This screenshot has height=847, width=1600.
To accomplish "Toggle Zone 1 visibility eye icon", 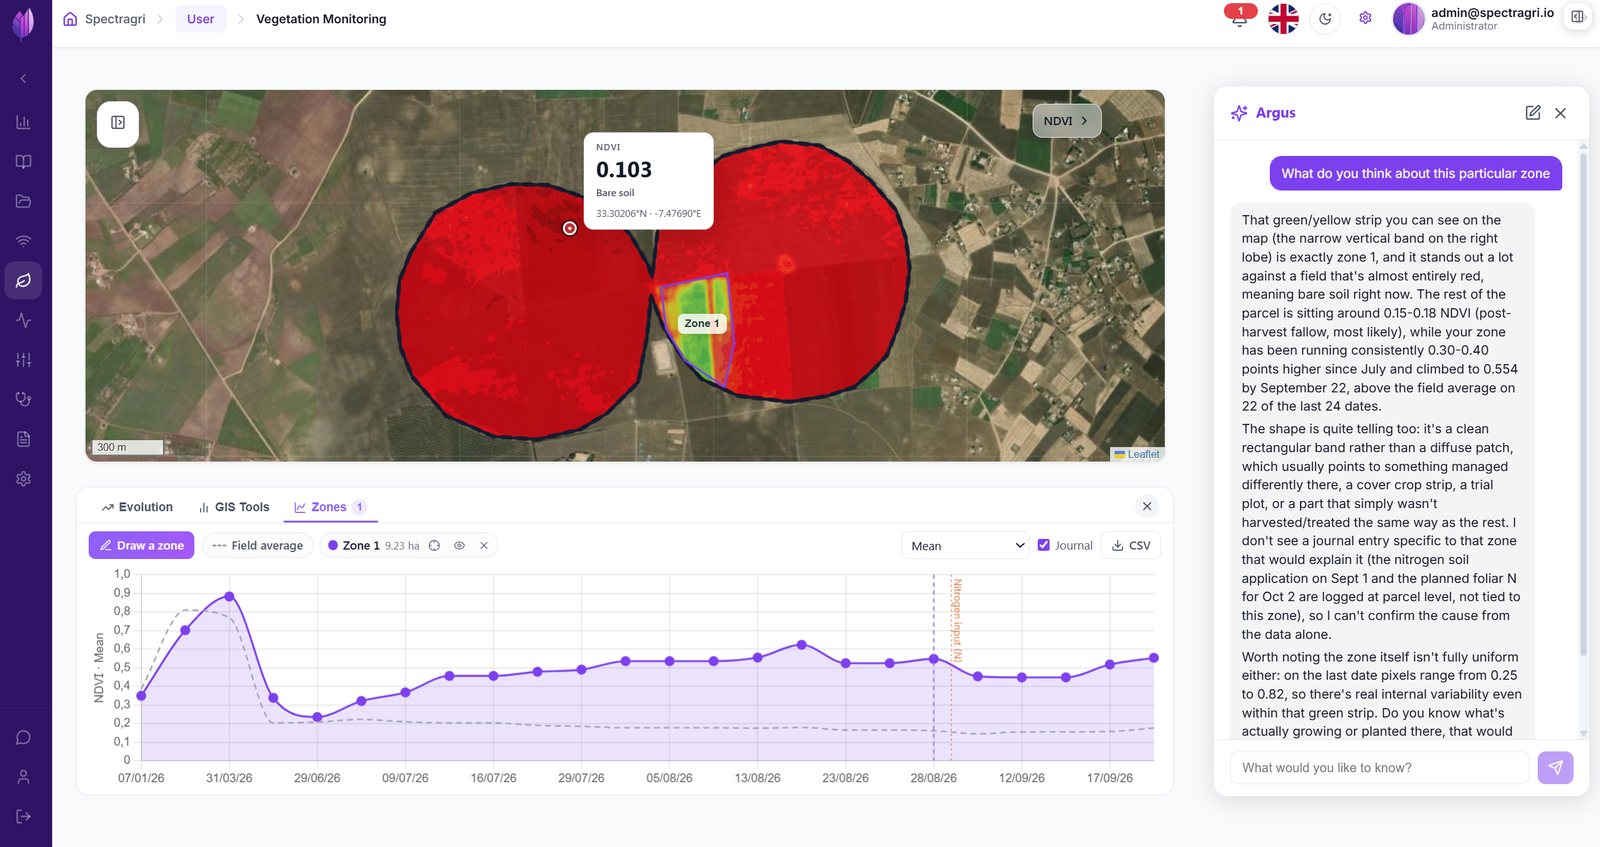I will point(459,546).
